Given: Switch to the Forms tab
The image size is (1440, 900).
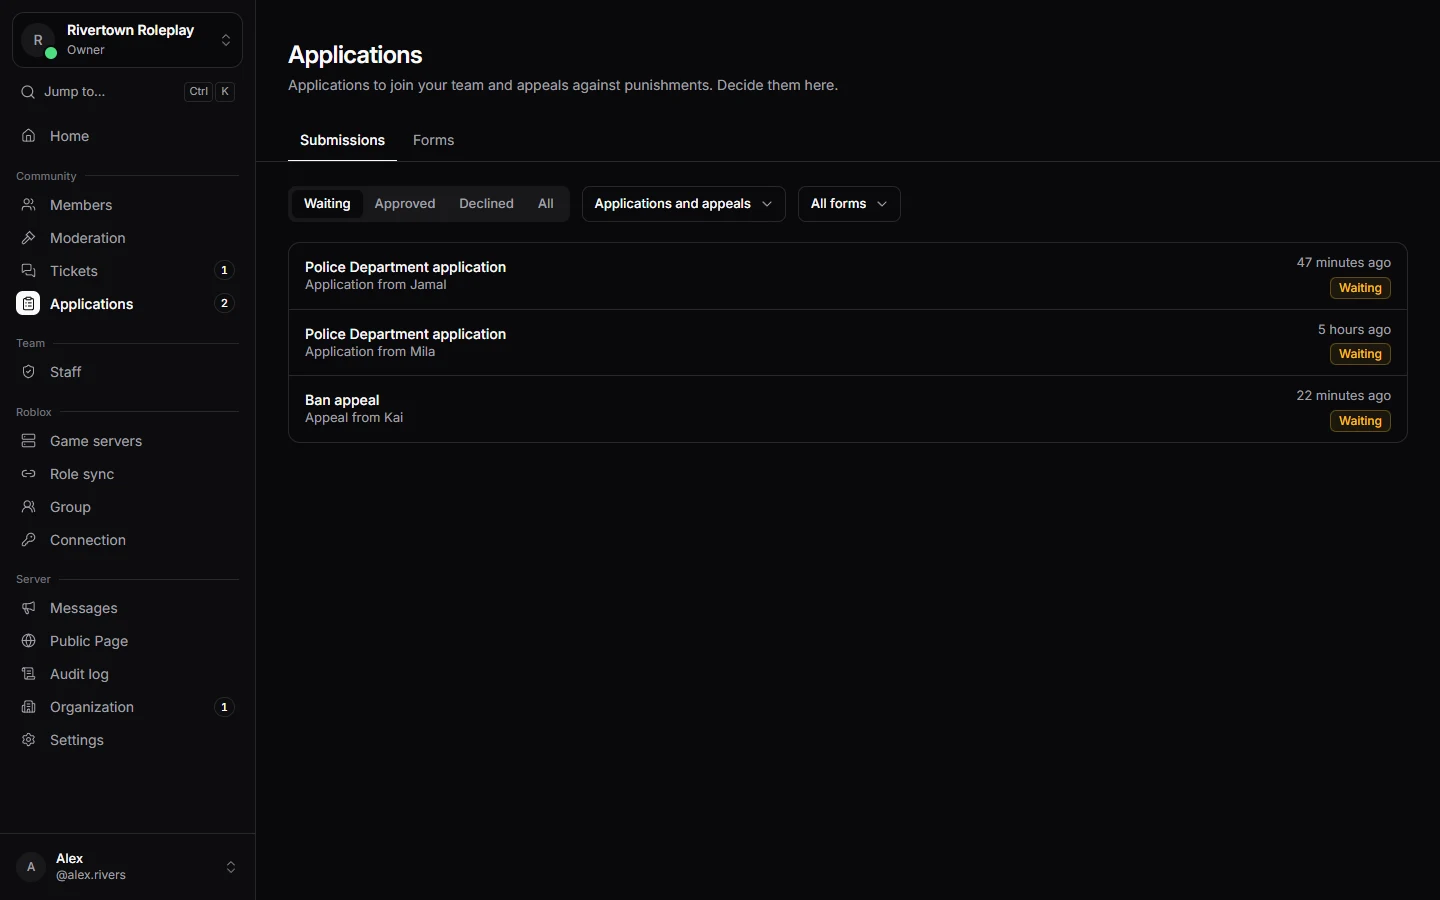Looking at the screenshot, I should tap(433, 140).
